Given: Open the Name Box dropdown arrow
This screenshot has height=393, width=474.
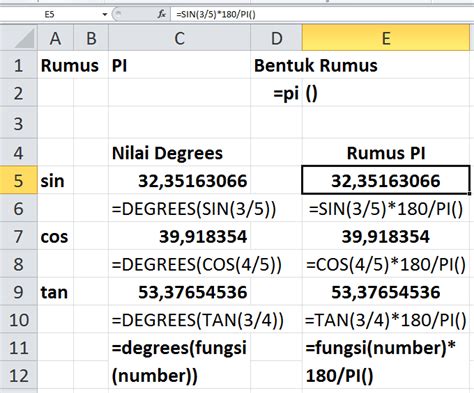Looking at the screenshot, I should tap(105, 14).
